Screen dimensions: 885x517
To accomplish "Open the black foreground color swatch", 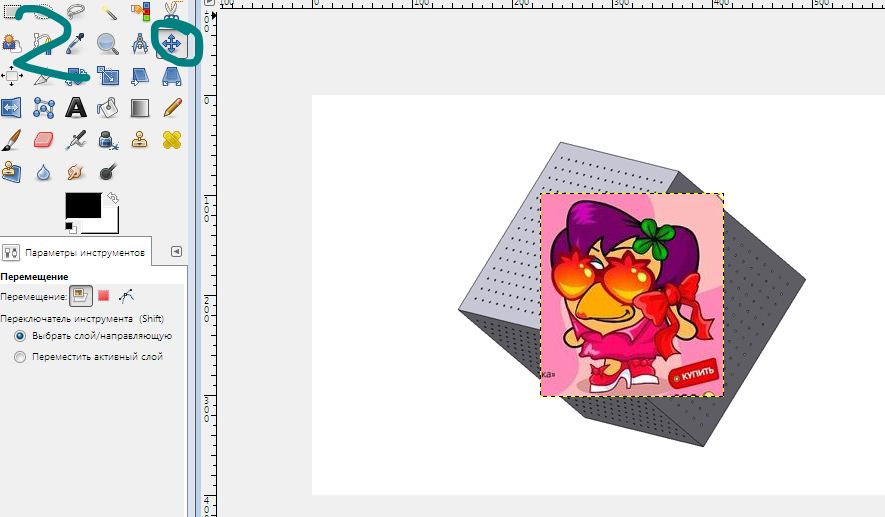I will pyautogui.click(x=83, y=205).
